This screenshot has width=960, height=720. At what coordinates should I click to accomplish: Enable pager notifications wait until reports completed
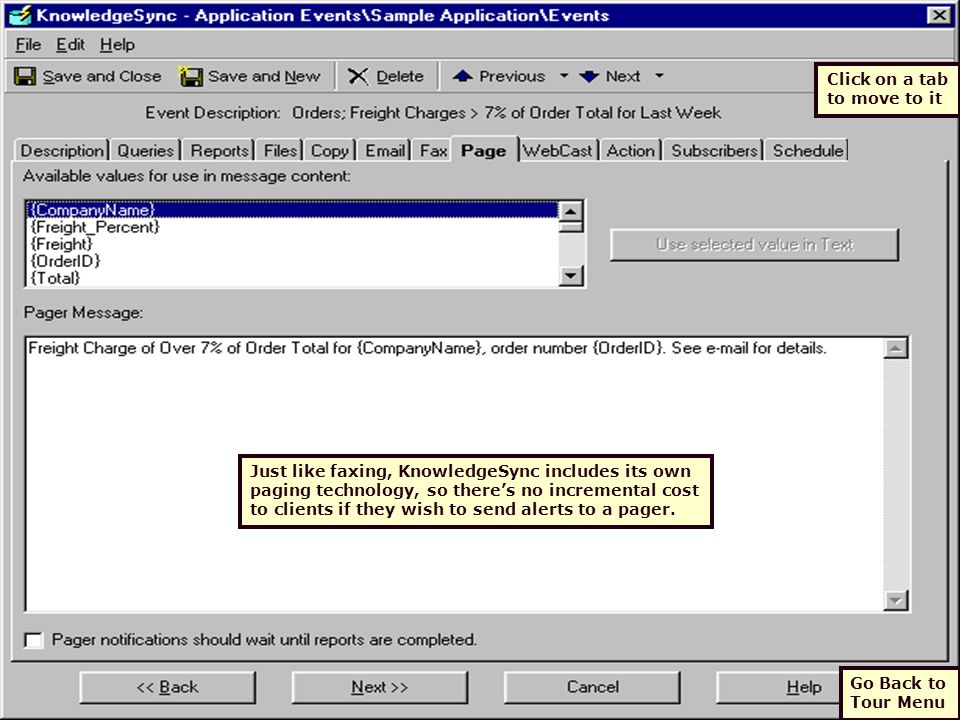click(34, 640)
